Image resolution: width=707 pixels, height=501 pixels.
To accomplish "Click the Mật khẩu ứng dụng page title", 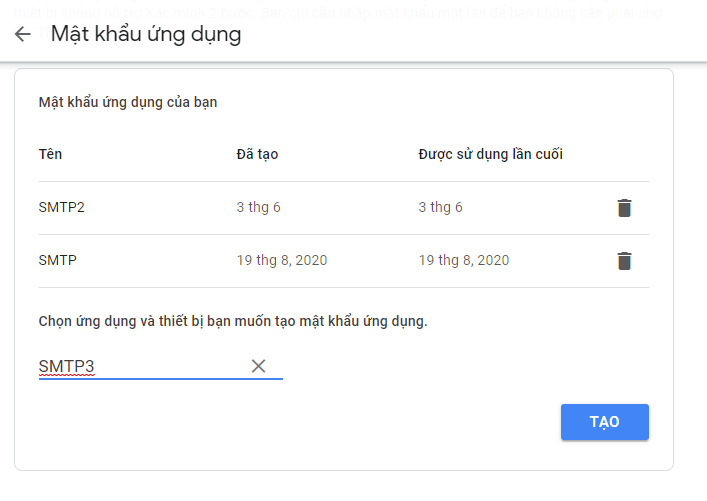I will point(146,34).
